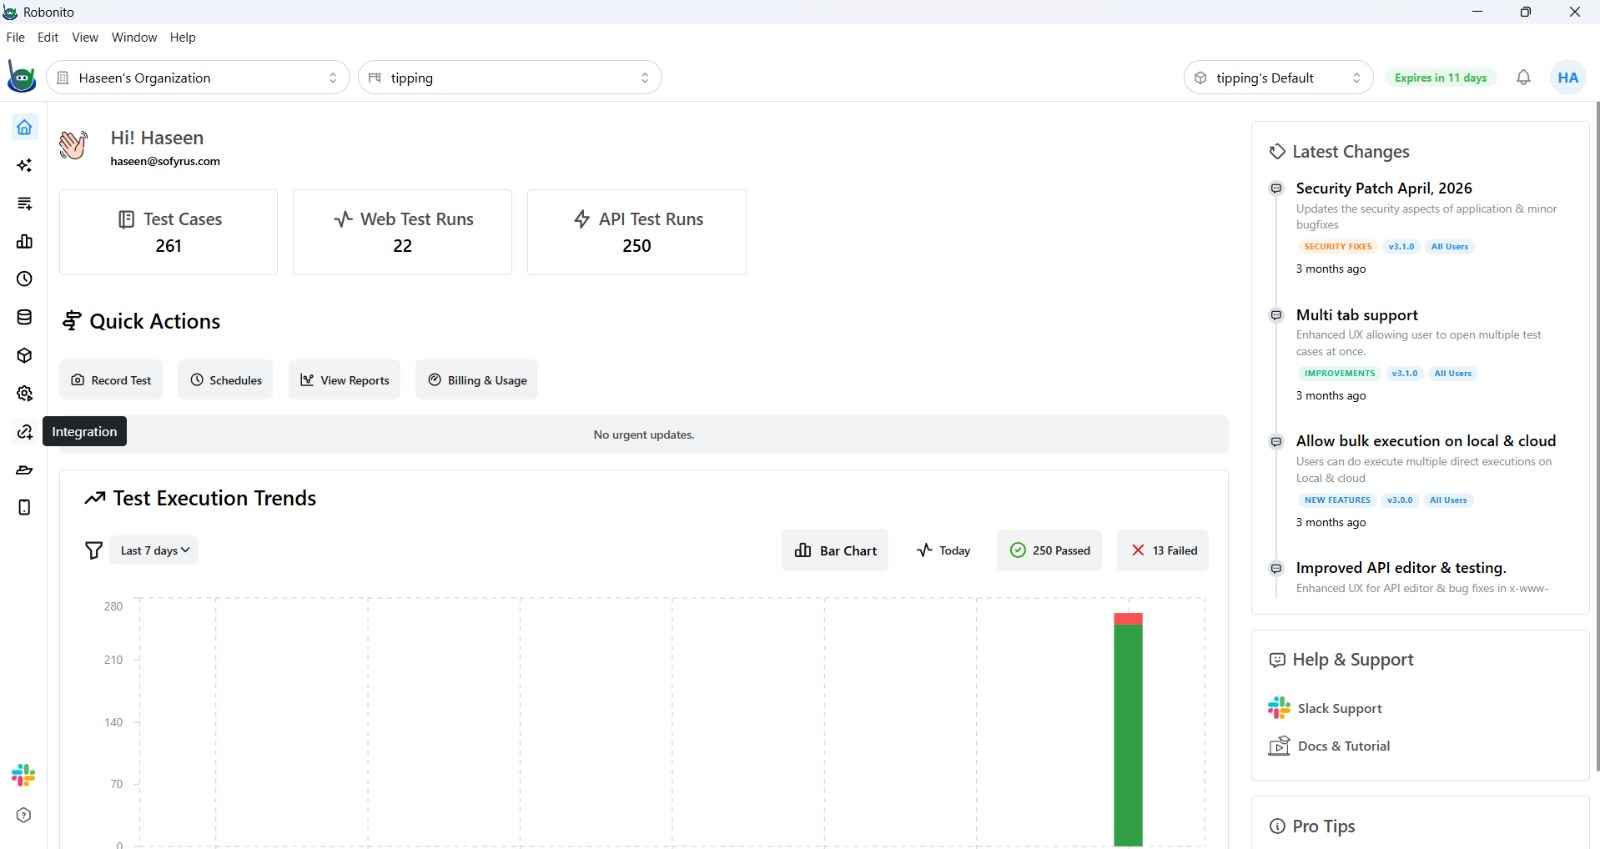Click the Multi tab support title
Screen dimensions: 1600x849
pyautogui.click(x=1357, y=315)
